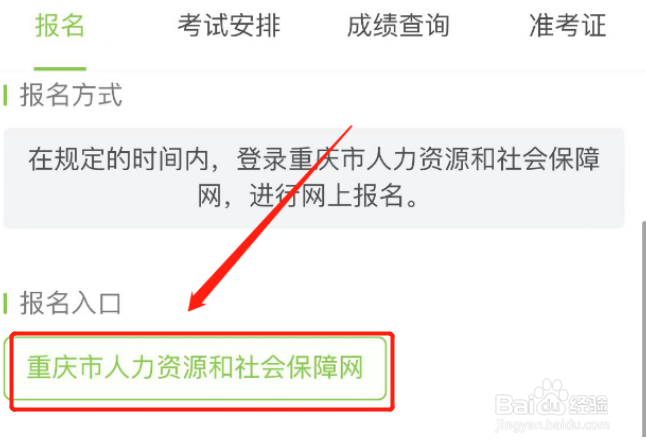The height and width of the screenshot is (448, 646).
Task: Go to the 准考证 tab
Action: 568,26
